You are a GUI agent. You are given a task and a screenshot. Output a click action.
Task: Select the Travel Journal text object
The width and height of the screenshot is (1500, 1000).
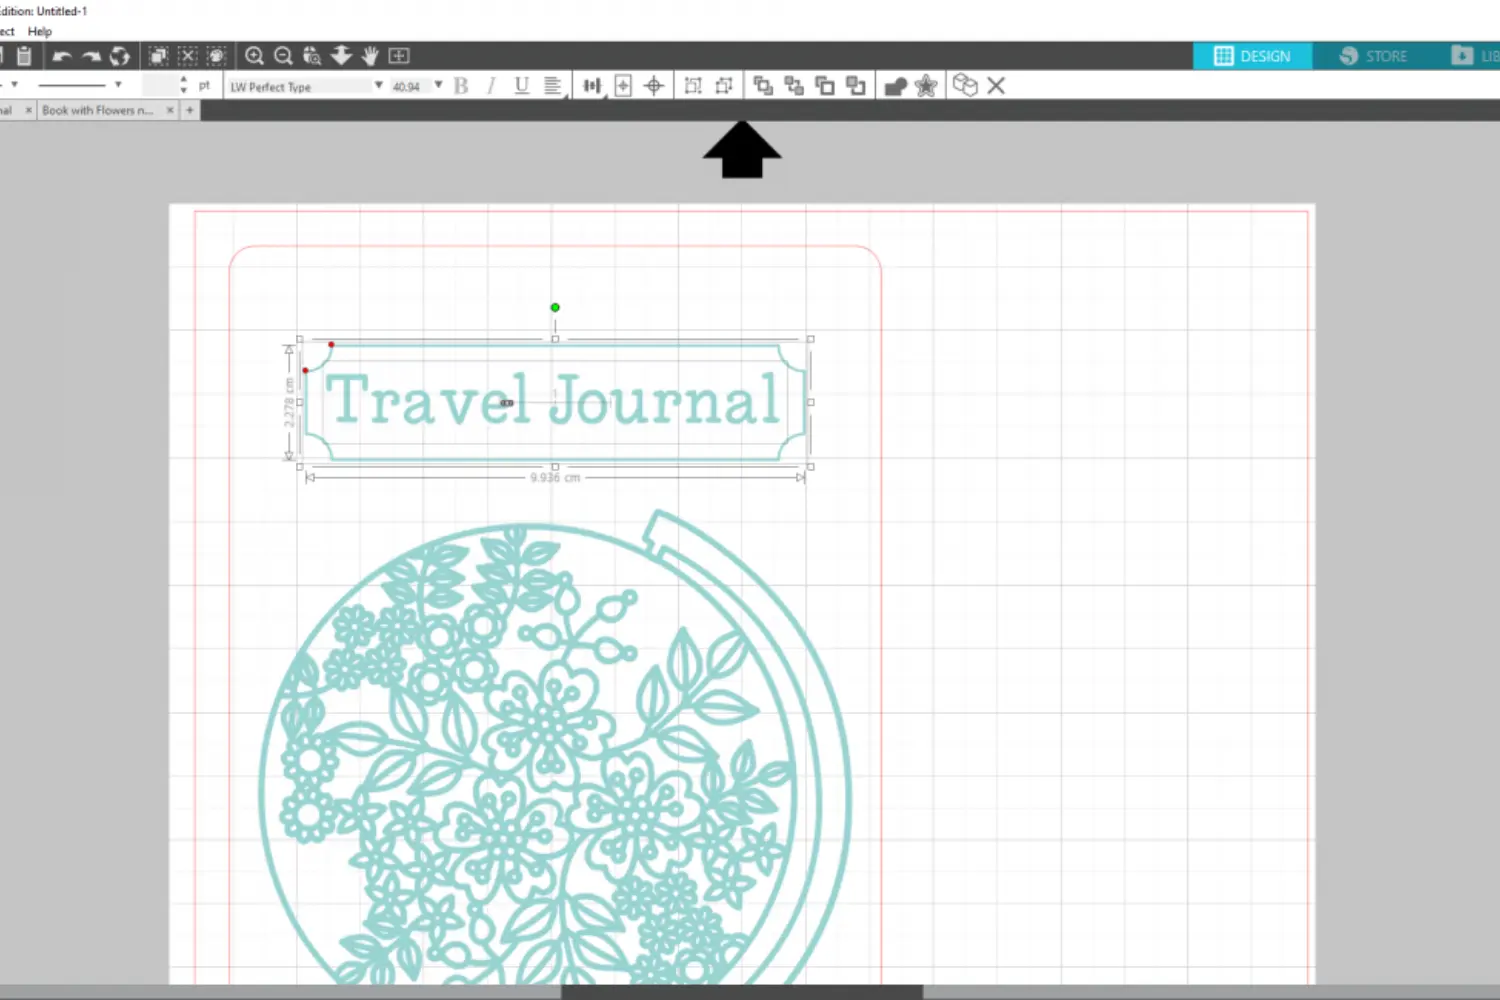tap(553, 400)
